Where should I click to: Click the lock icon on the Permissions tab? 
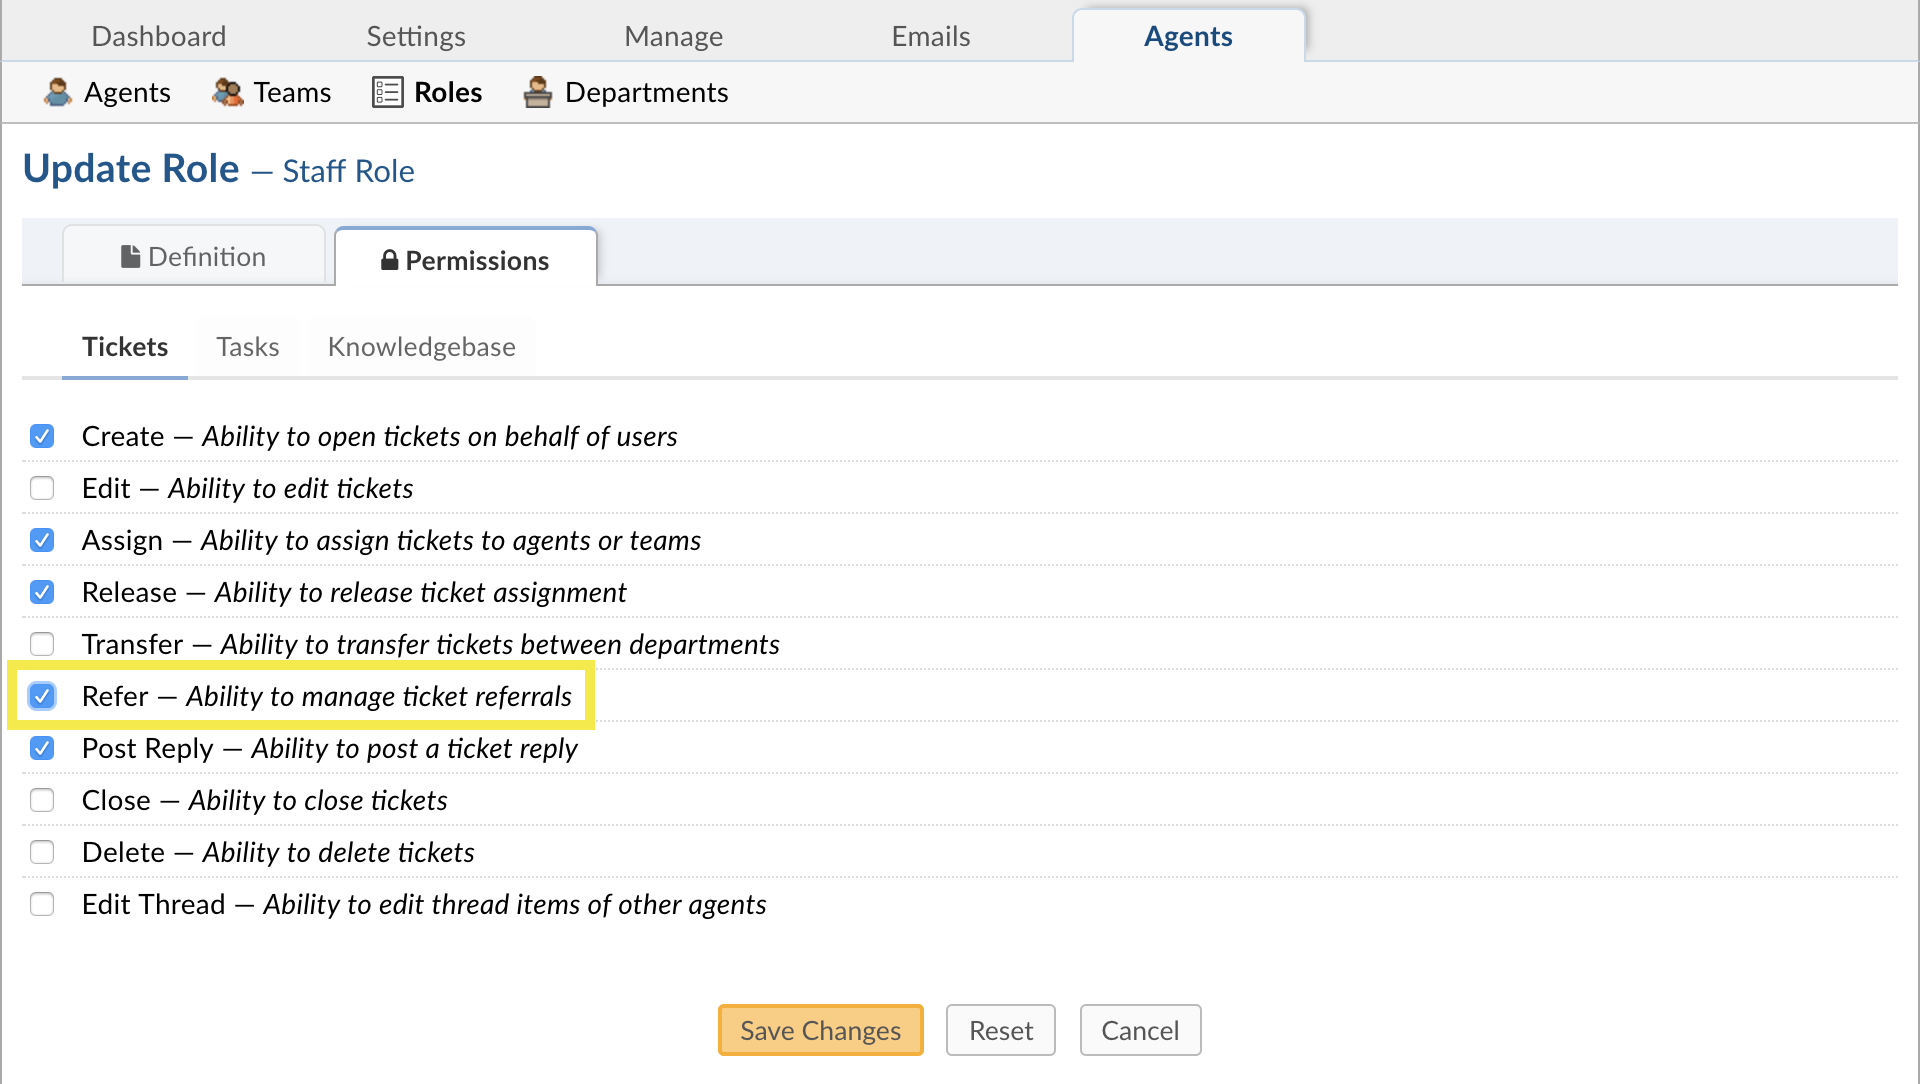coord(388,260)
